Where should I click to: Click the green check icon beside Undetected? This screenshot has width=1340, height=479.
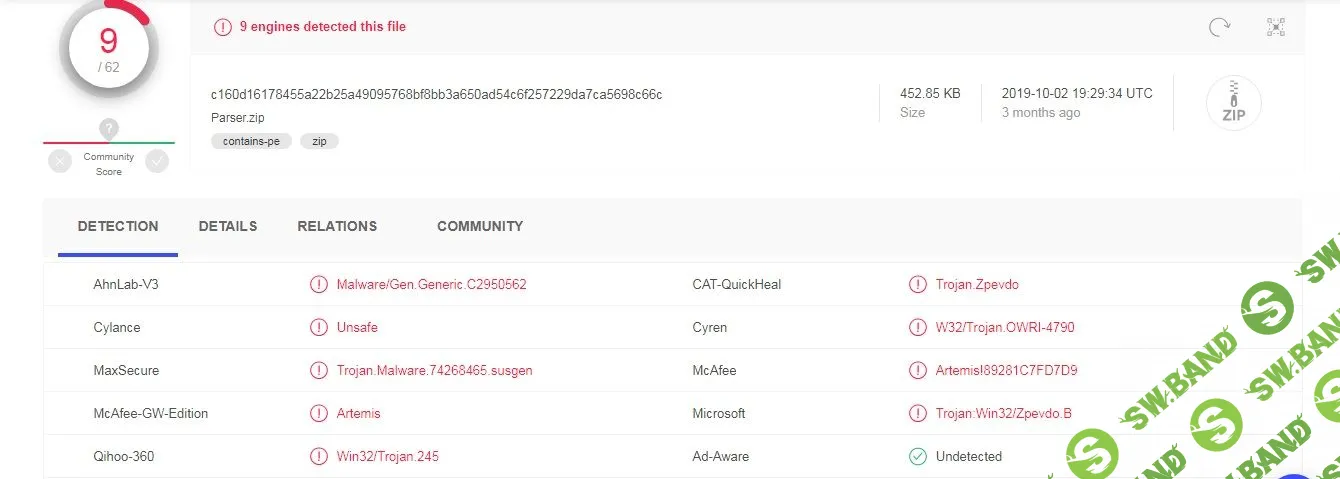tap(917, 456)
